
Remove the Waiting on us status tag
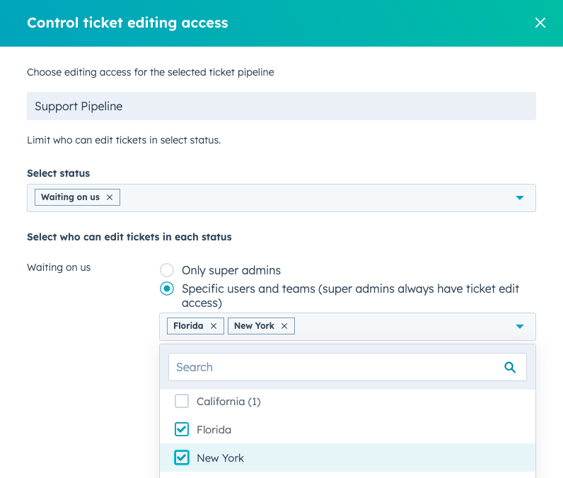tap(110, 197)
